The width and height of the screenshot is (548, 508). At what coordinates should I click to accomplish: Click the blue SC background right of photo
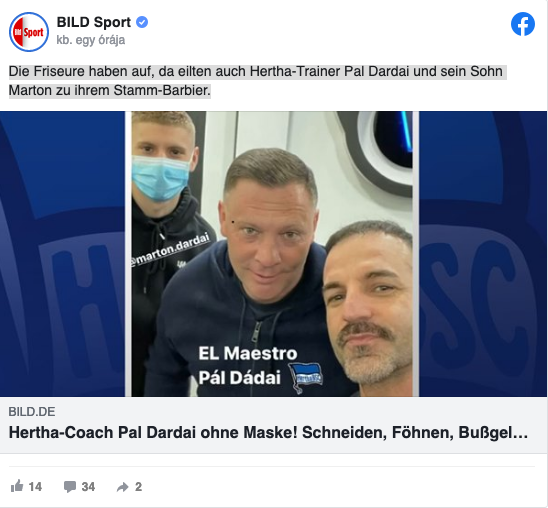(x=483, y=254)
